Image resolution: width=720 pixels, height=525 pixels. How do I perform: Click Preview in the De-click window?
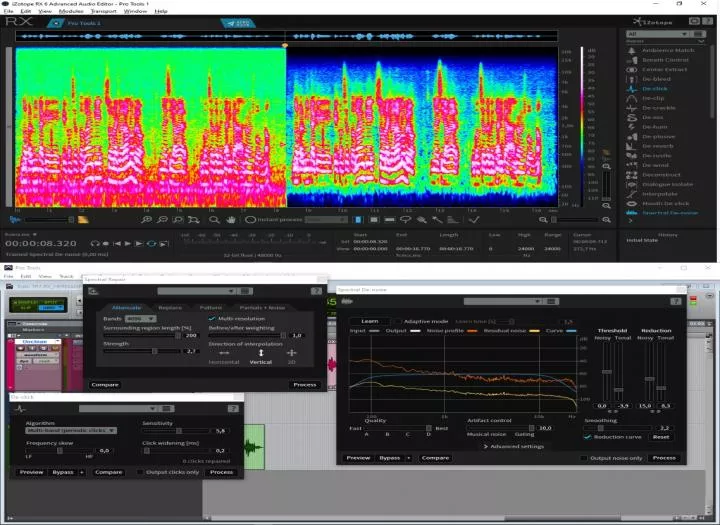(x=31, y=472)
